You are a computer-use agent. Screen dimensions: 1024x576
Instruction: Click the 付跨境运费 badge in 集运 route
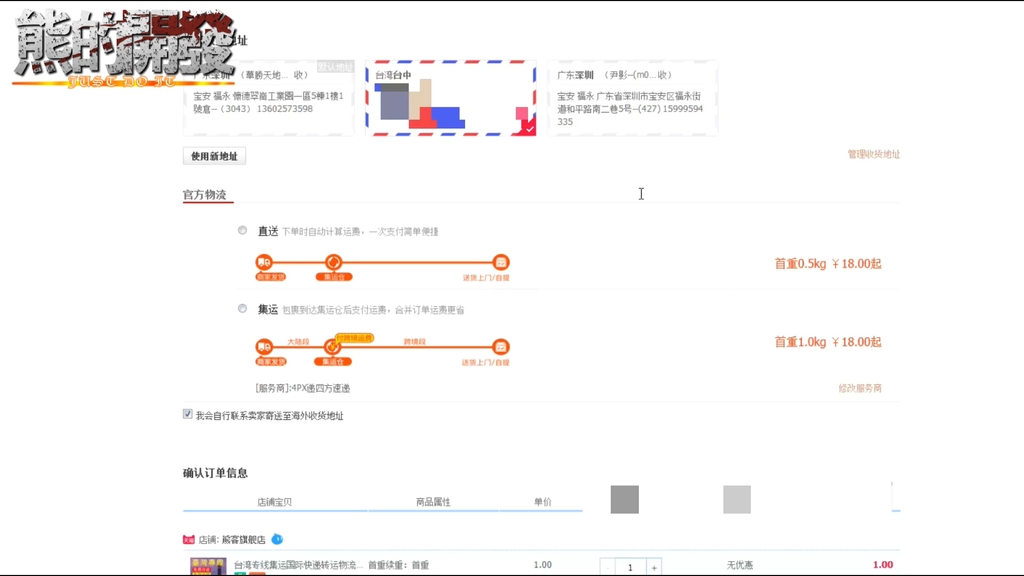pyautogui.click(x=354, y=338)
